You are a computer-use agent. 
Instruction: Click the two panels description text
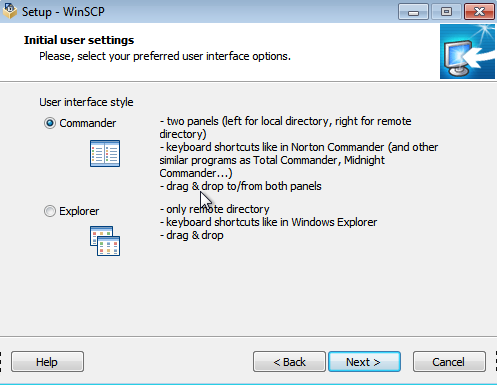[x=285, y=128]
